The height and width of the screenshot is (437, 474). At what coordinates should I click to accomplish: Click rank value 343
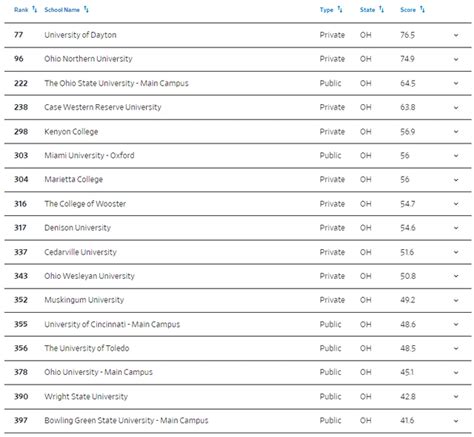click(x=21, y=276)
